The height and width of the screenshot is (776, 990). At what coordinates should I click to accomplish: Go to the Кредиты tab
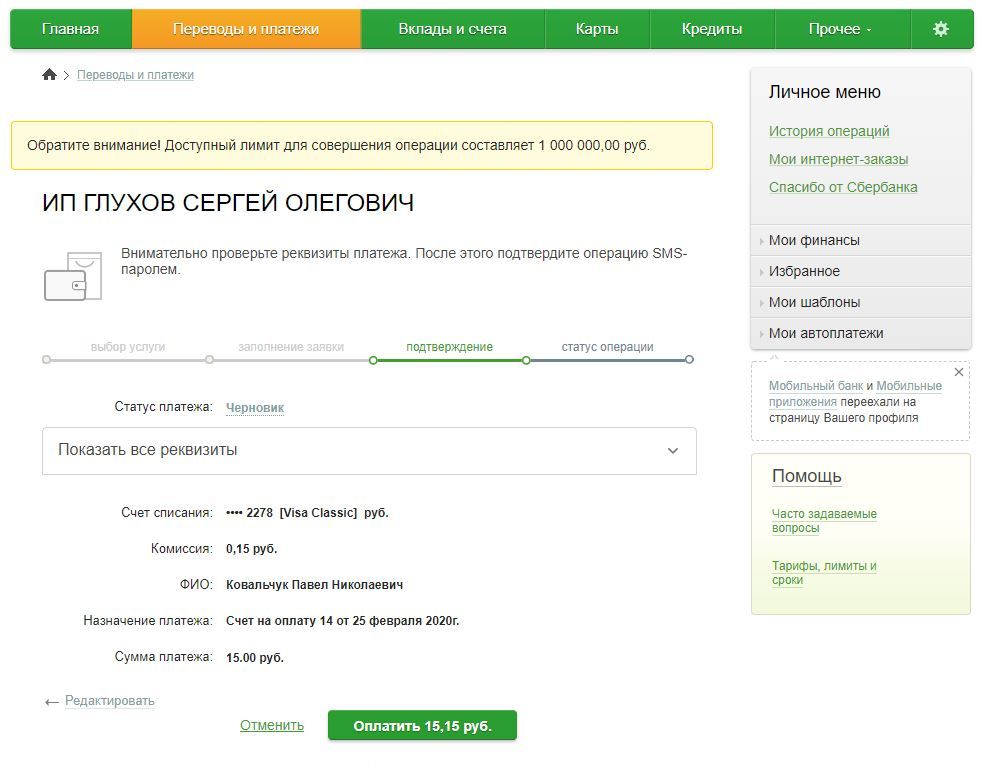712,29
